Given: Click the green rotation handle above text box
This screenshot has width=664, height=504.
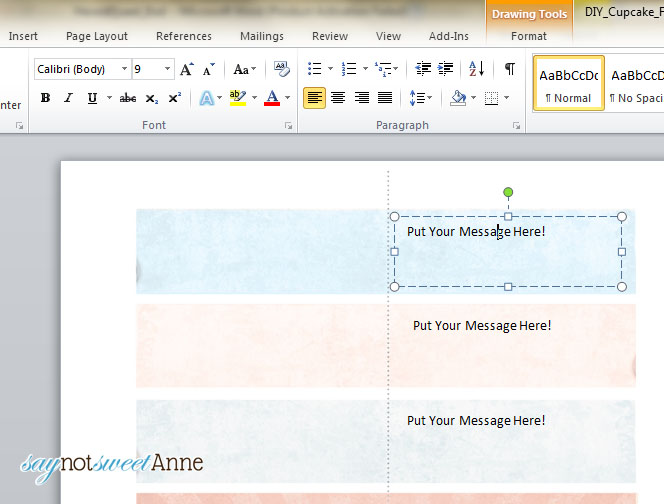Looking at the screenshot, I should 508,193.
